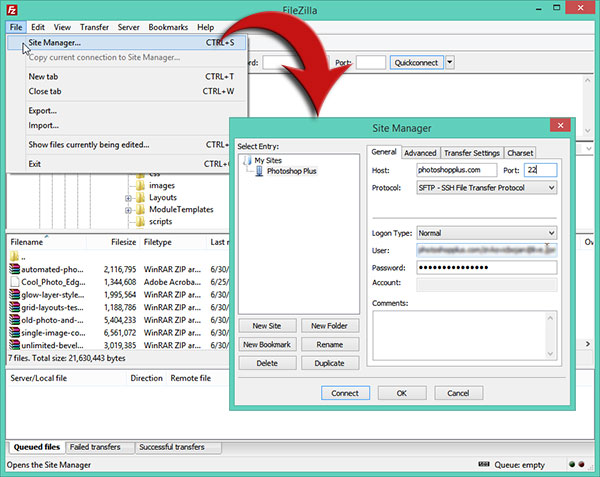This screenshot has width=600, height=477.
Task: Switch to the Transfer Settings tab
Action: pyautogui.click(x=472, y=153)
